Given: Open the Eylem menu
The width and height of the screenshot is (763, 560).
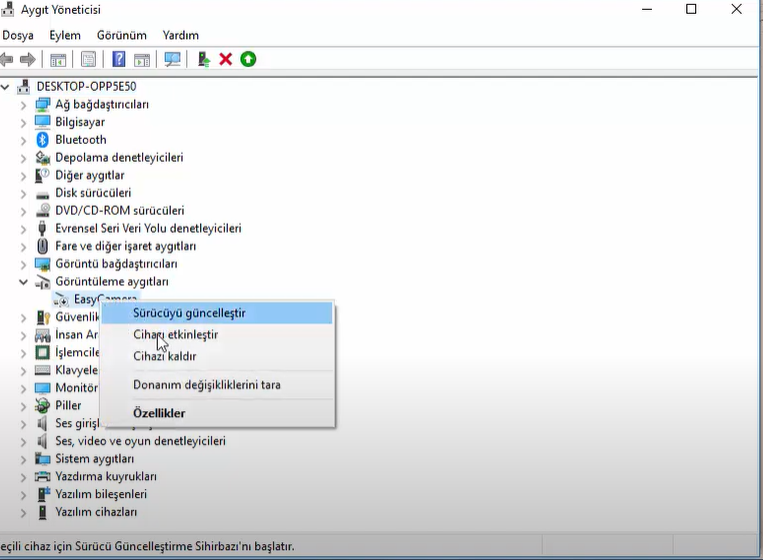Looking at the screenshot, I should pyautogui.click(x=65, y=35).
